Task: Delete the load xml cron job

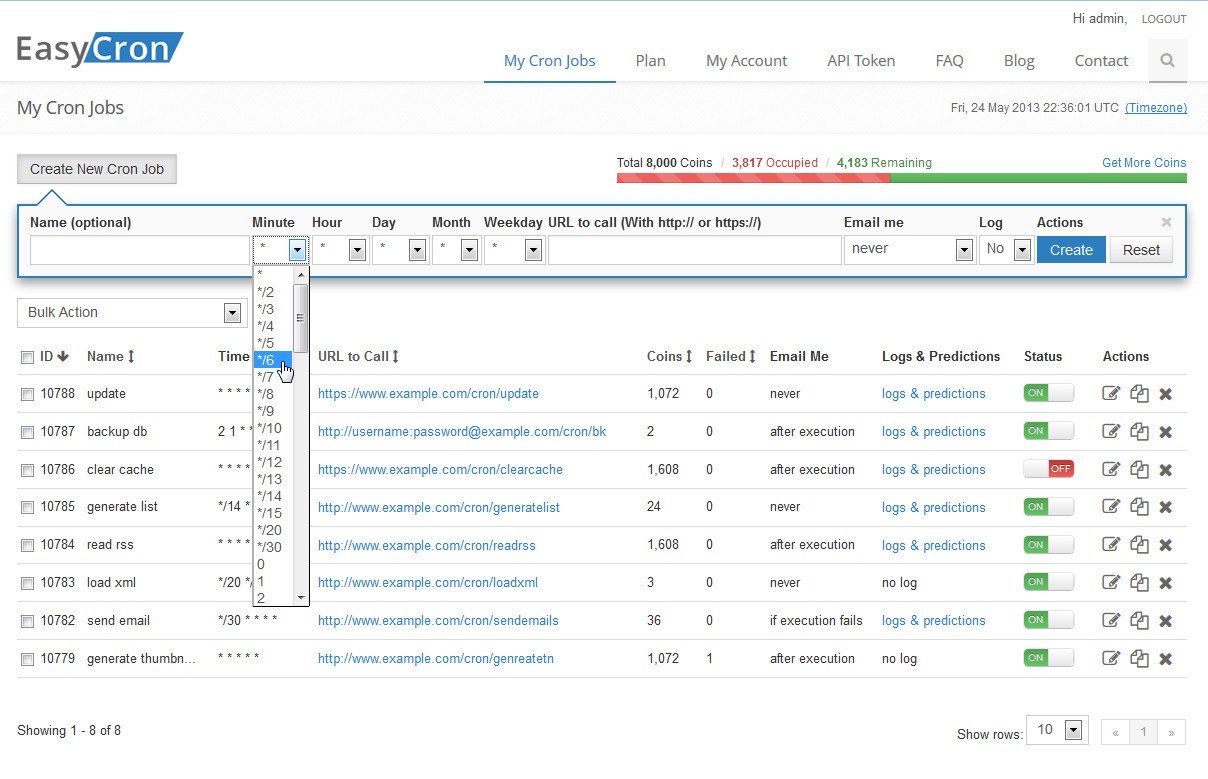Action: (x=1165, y=583)
